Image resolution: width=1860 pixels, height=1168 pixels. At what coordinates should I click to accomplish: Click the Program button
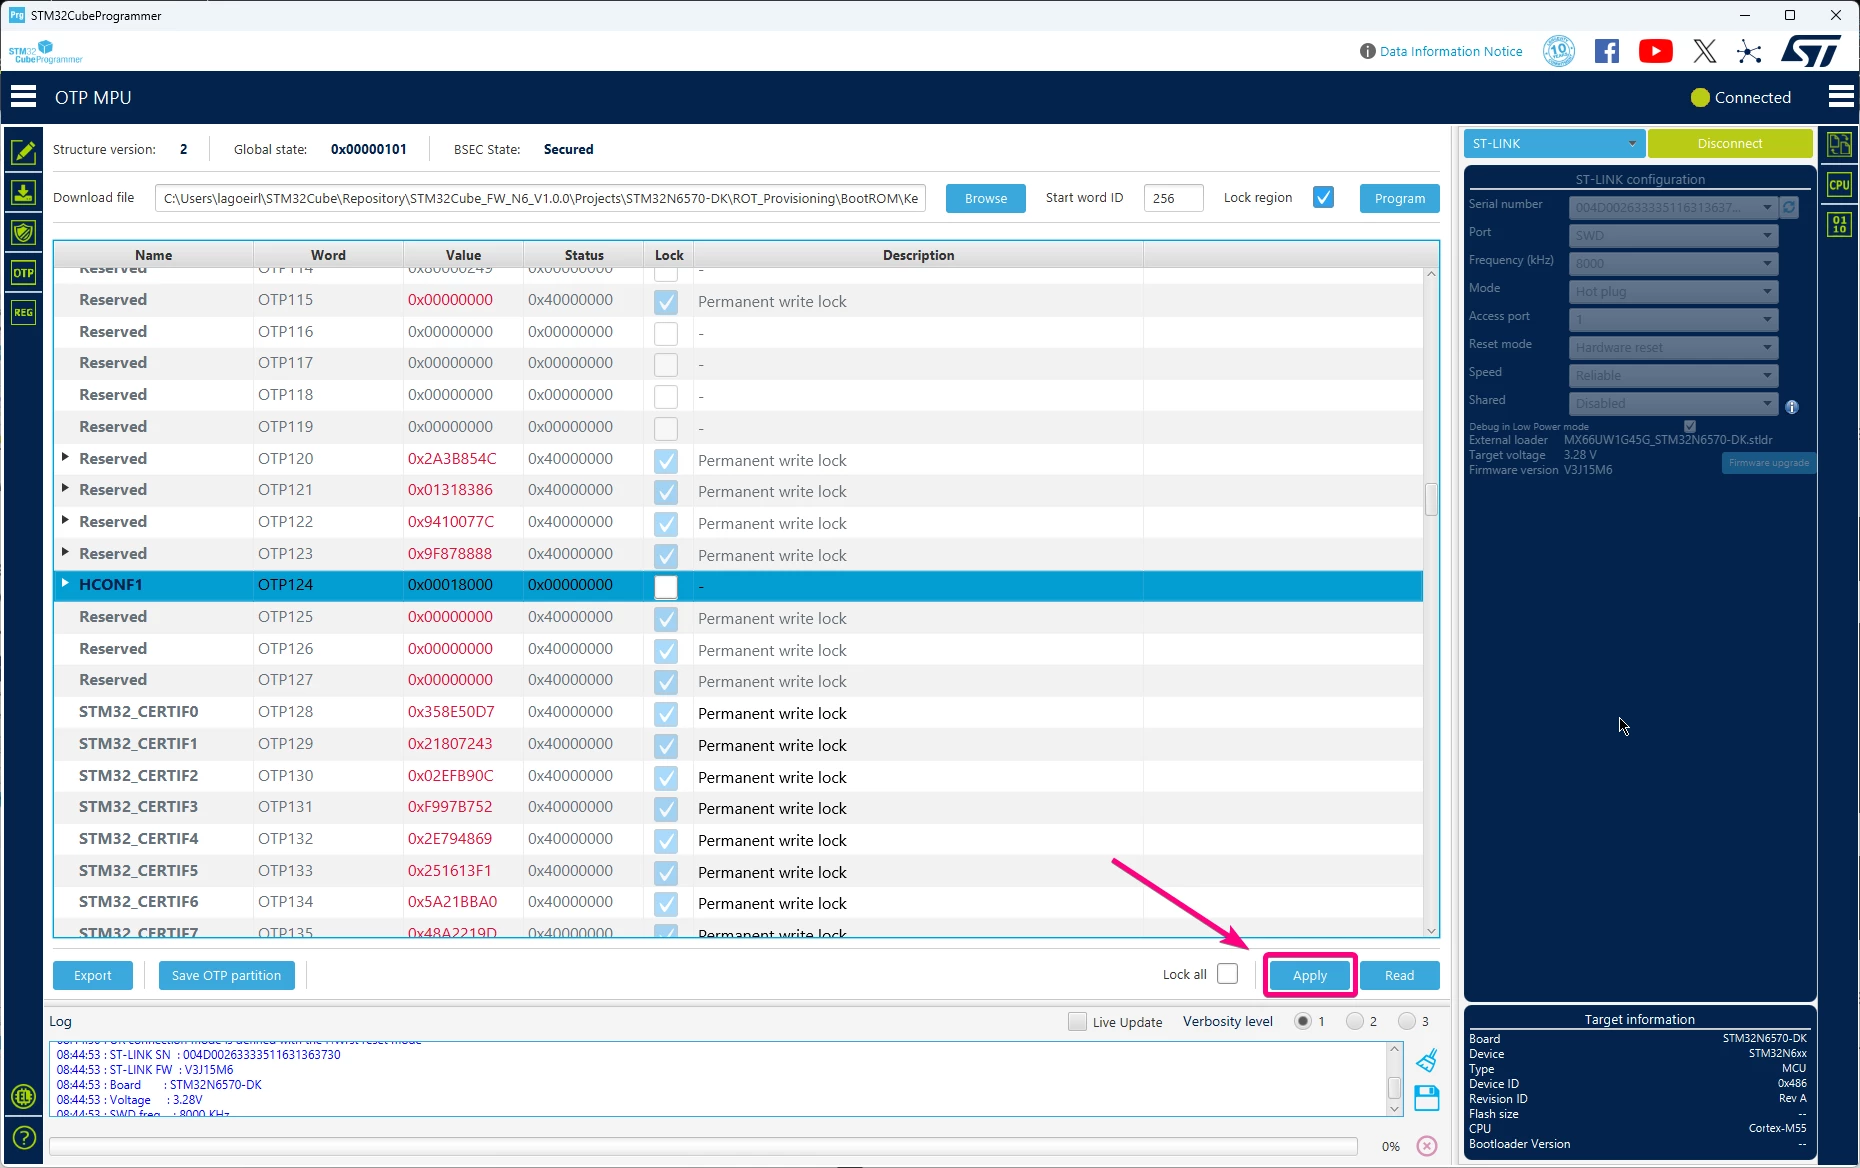point(1399,198)
